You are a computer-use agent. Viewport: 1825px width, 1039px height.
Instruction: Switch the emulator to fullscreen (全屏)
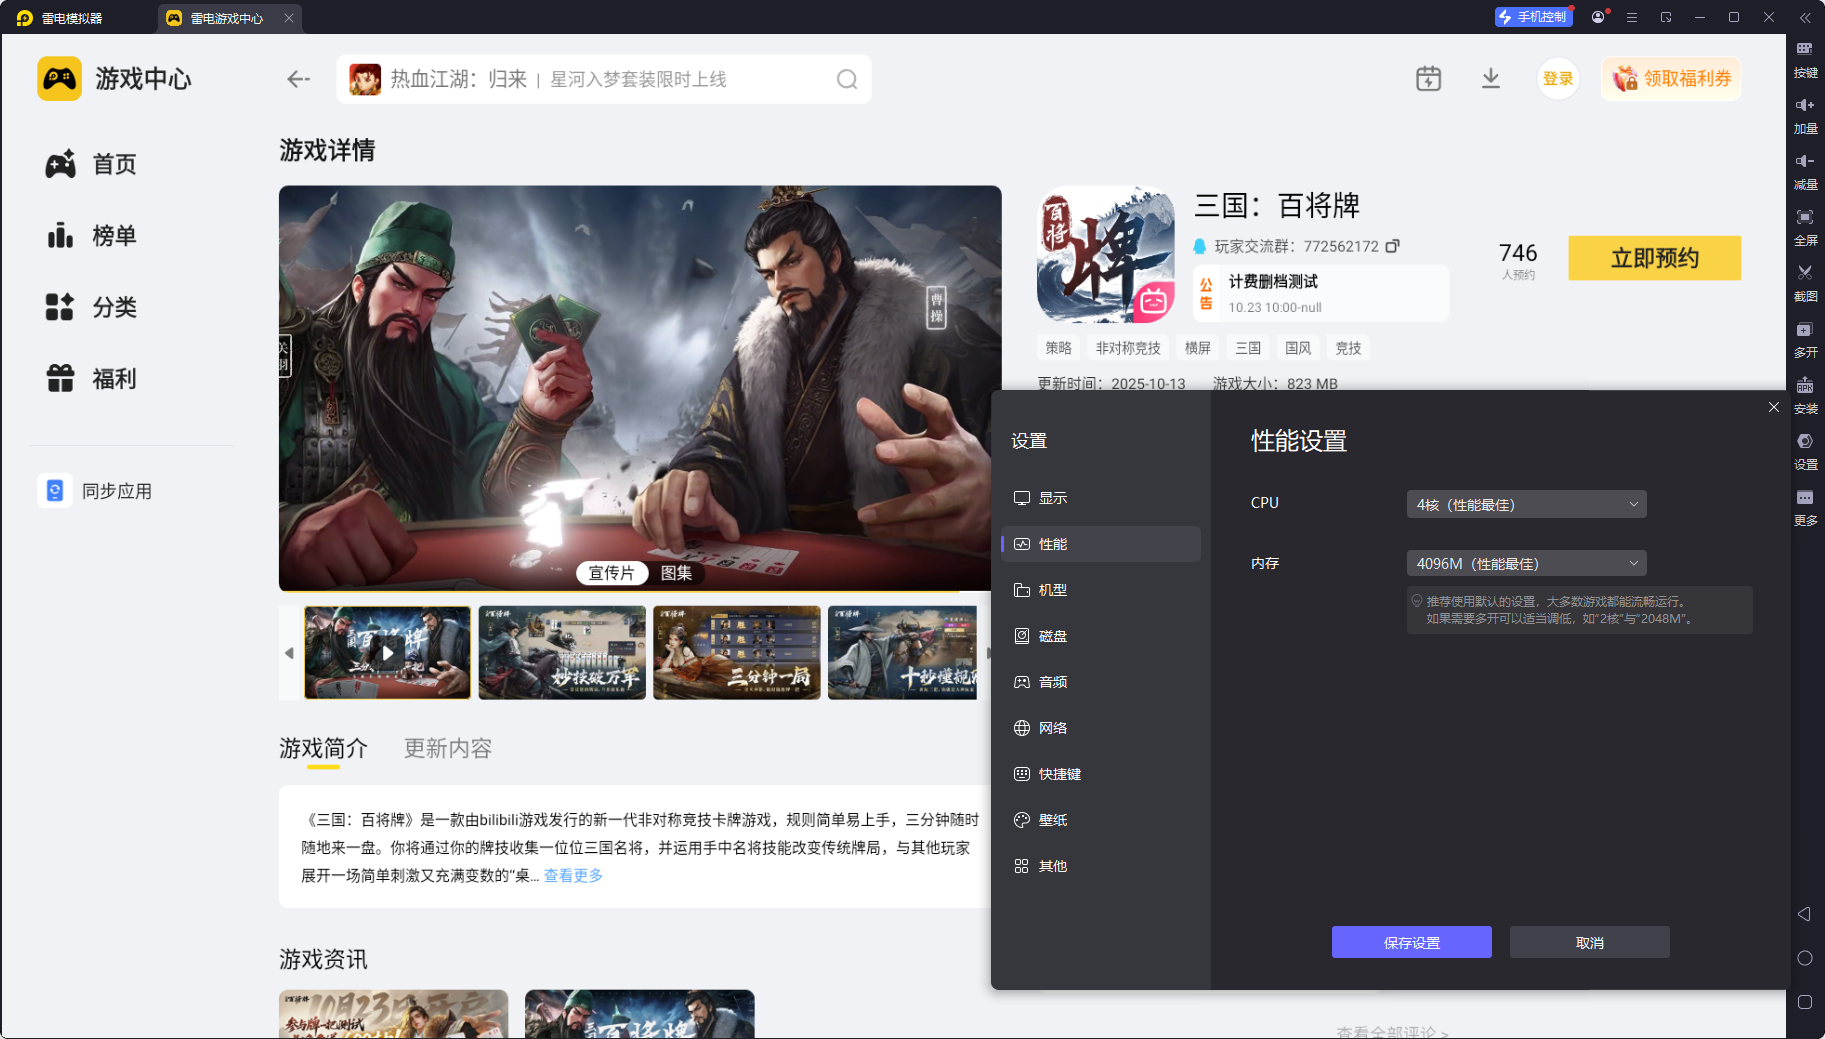pyautogui.click(x=1806, y=227)
